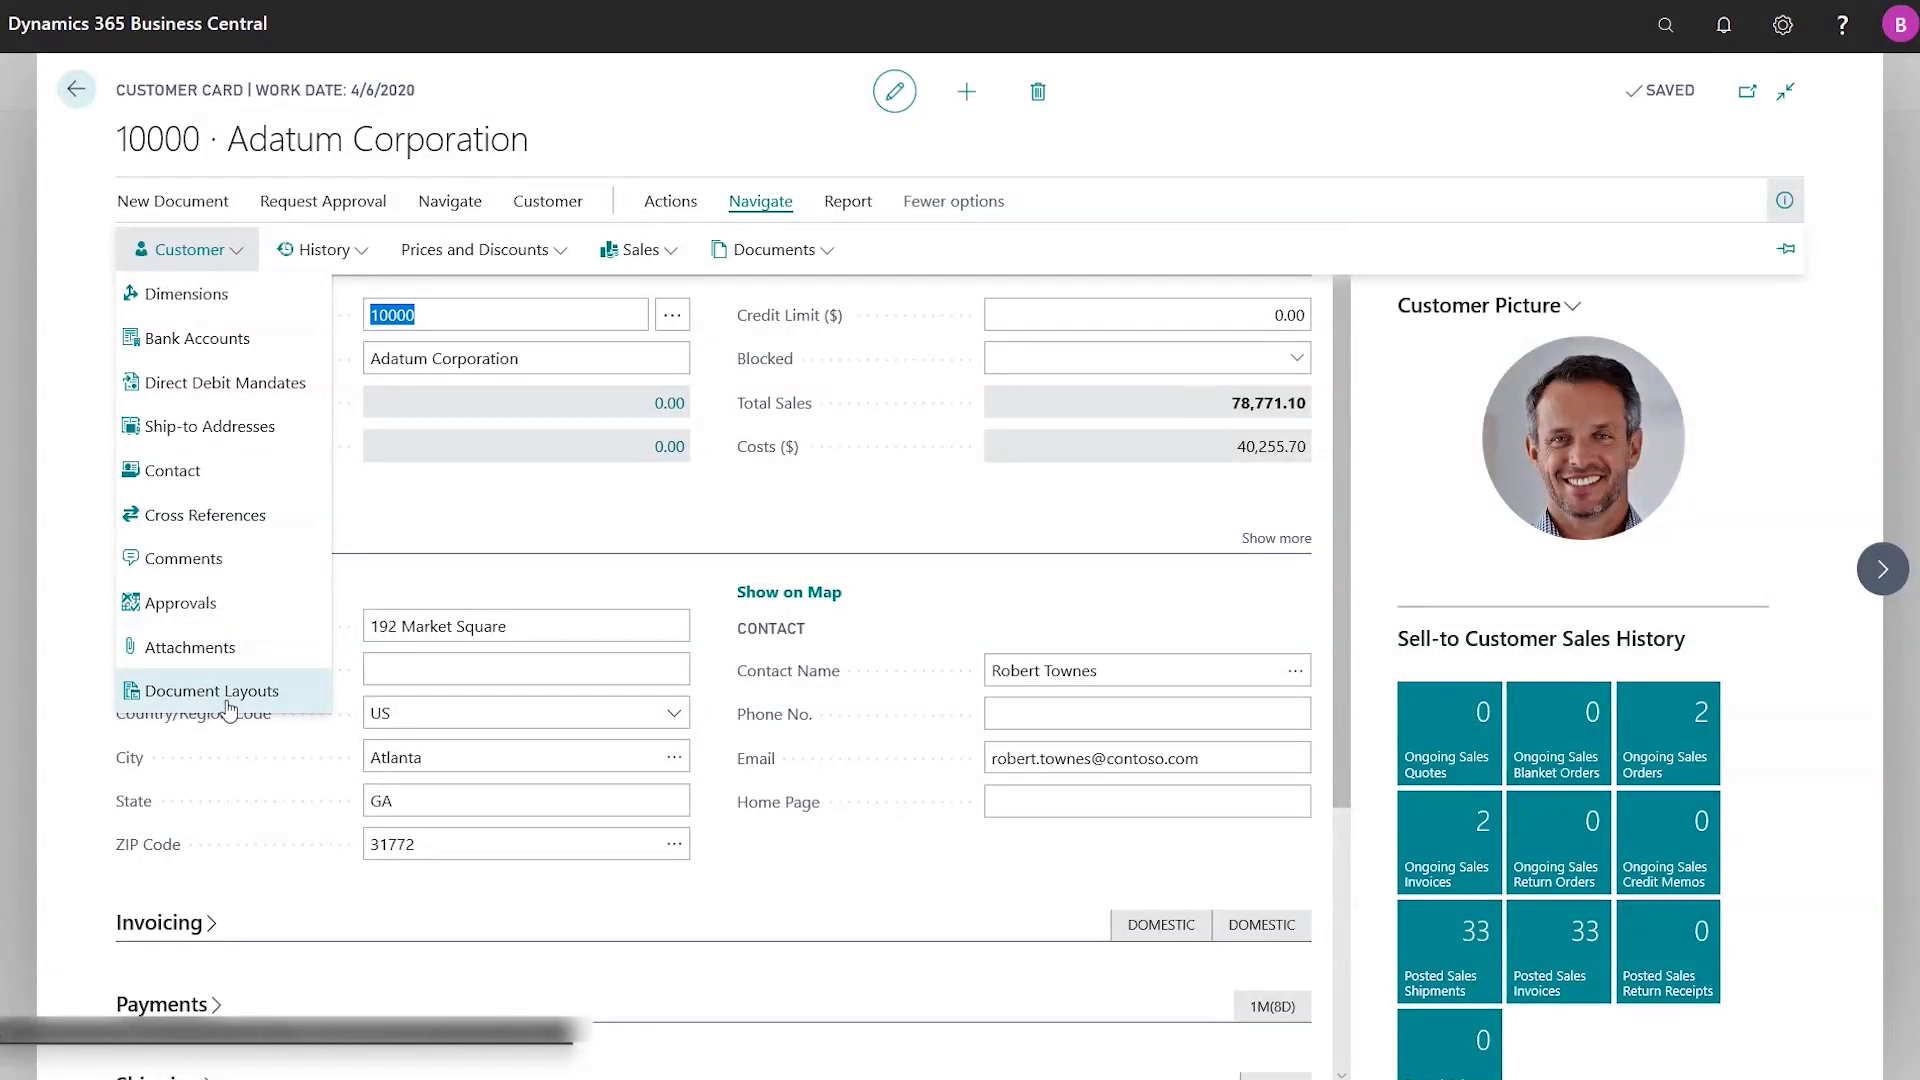This screenshot has height=1080, width=1920.
Task: Pin the action bar with the pin icon
Action: point(1787,249)
